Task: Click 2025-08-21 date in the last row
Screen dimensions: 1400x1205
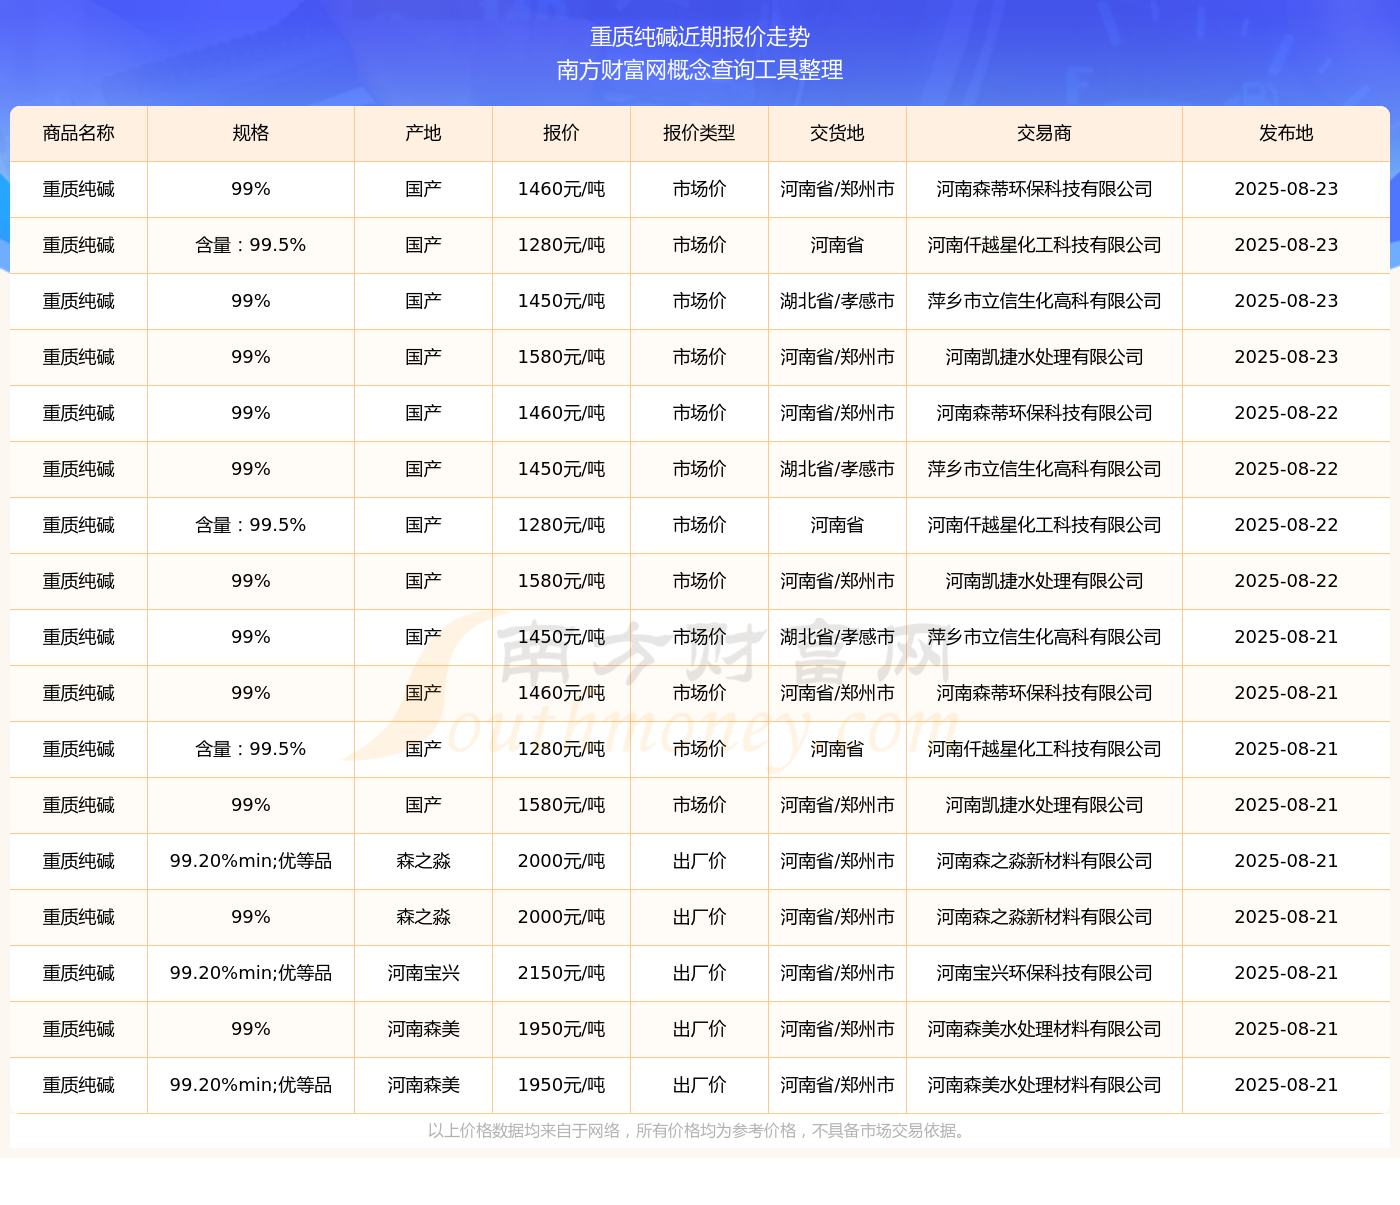Action: (1287, 1085)
